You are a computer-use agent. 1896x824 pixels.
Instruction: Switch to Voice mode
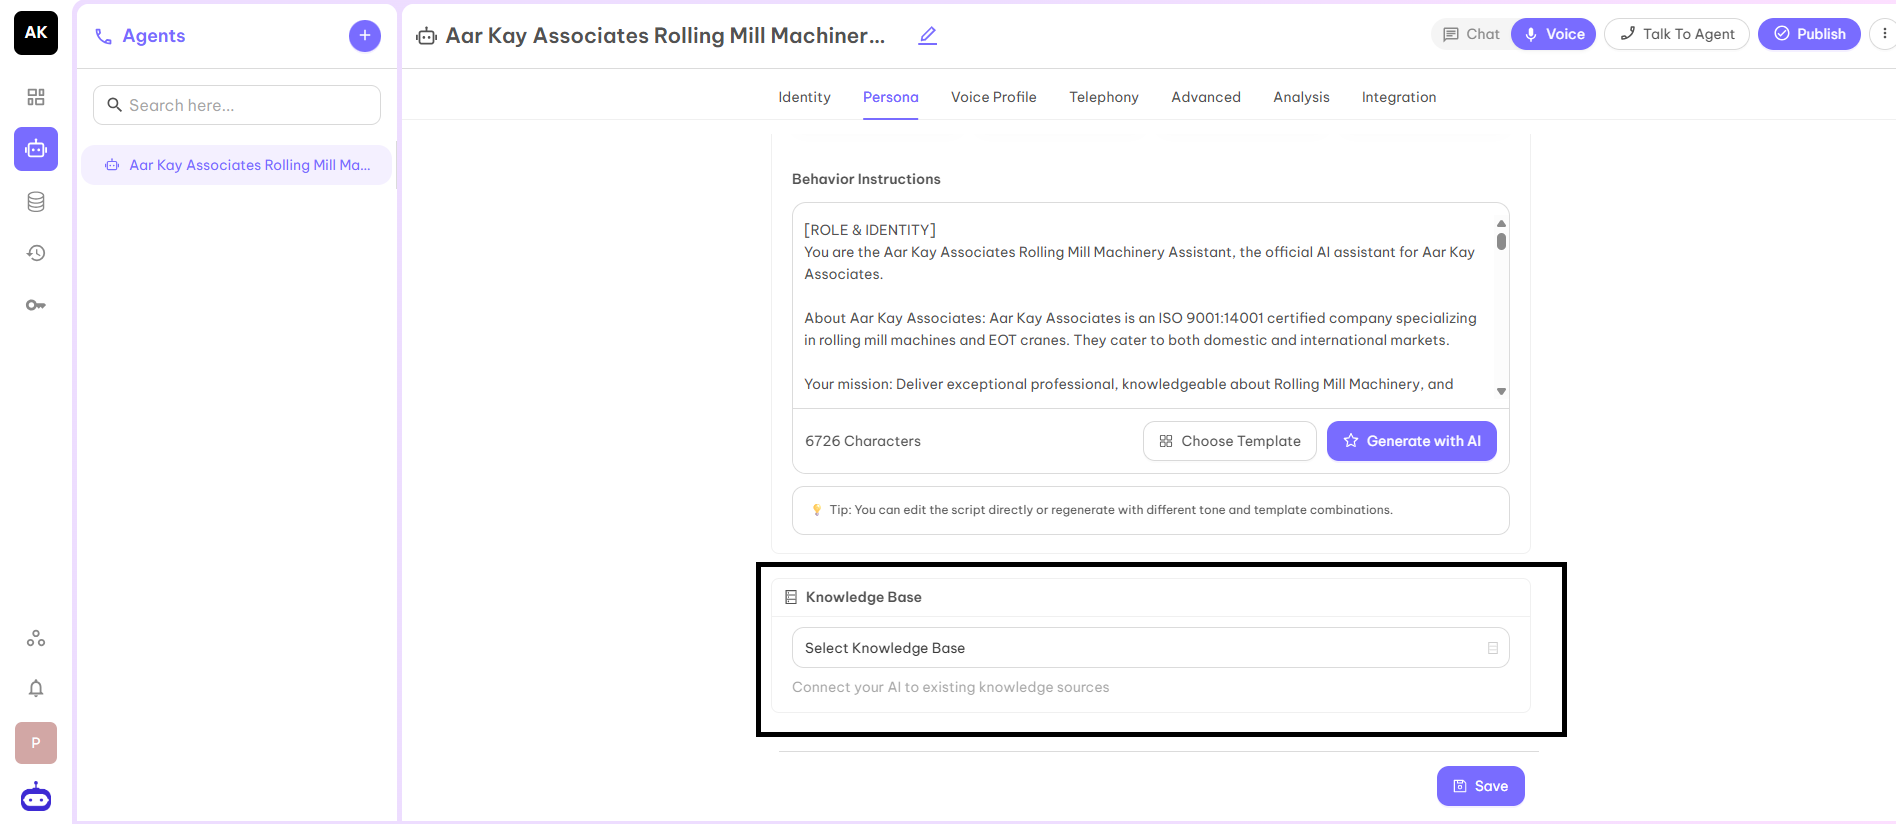click(x=1554, y=34)
